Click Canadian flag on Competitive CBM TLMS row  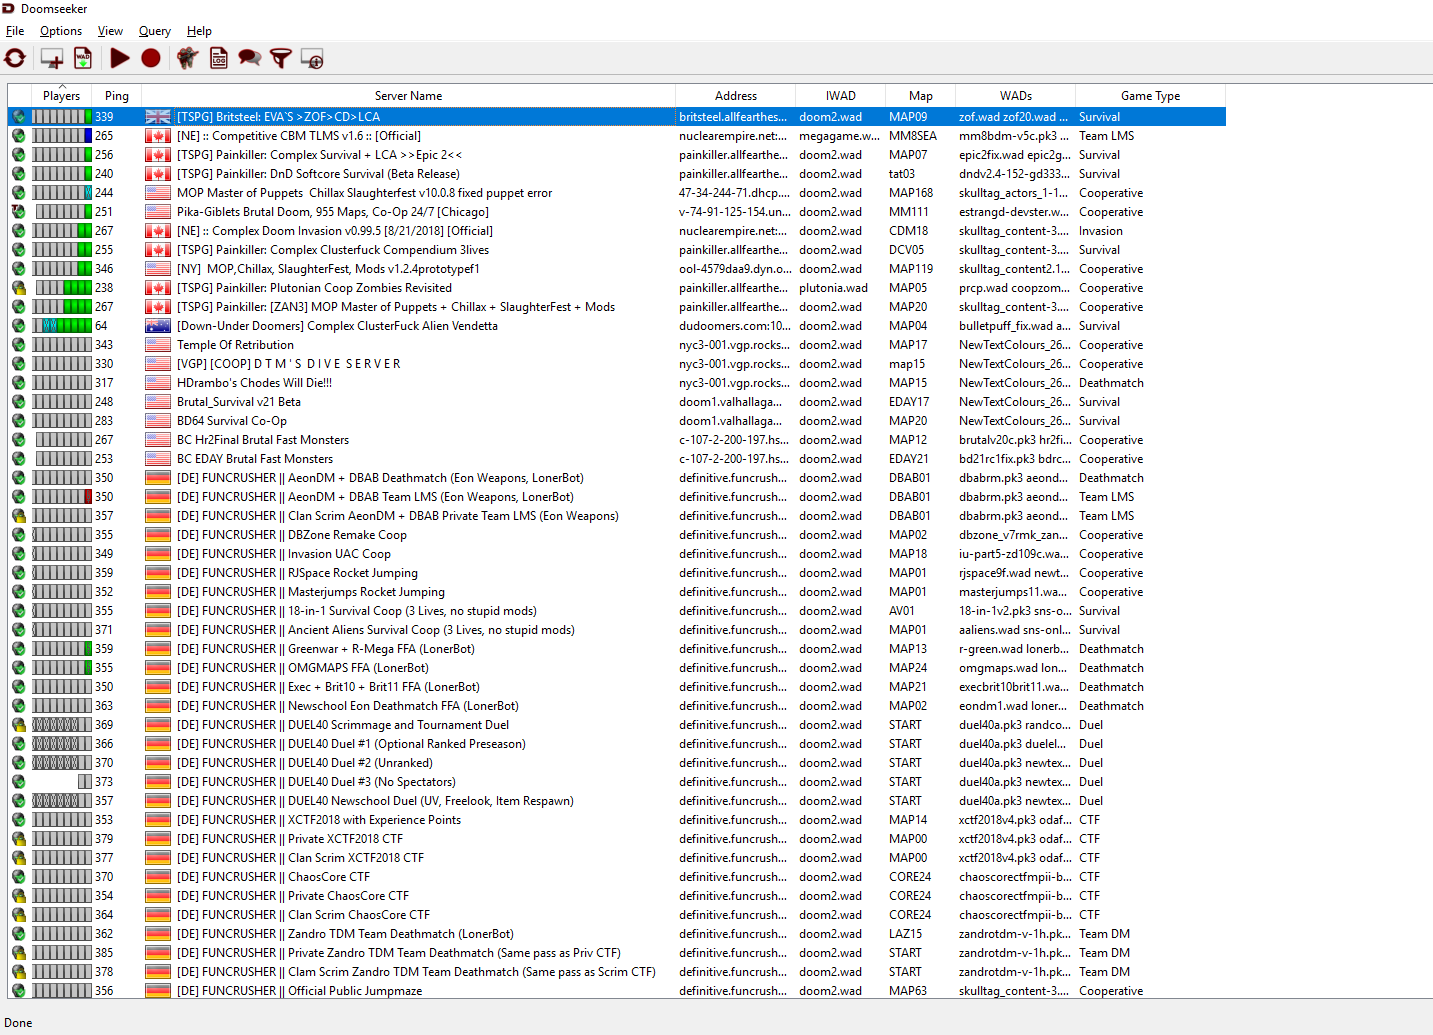158,136
